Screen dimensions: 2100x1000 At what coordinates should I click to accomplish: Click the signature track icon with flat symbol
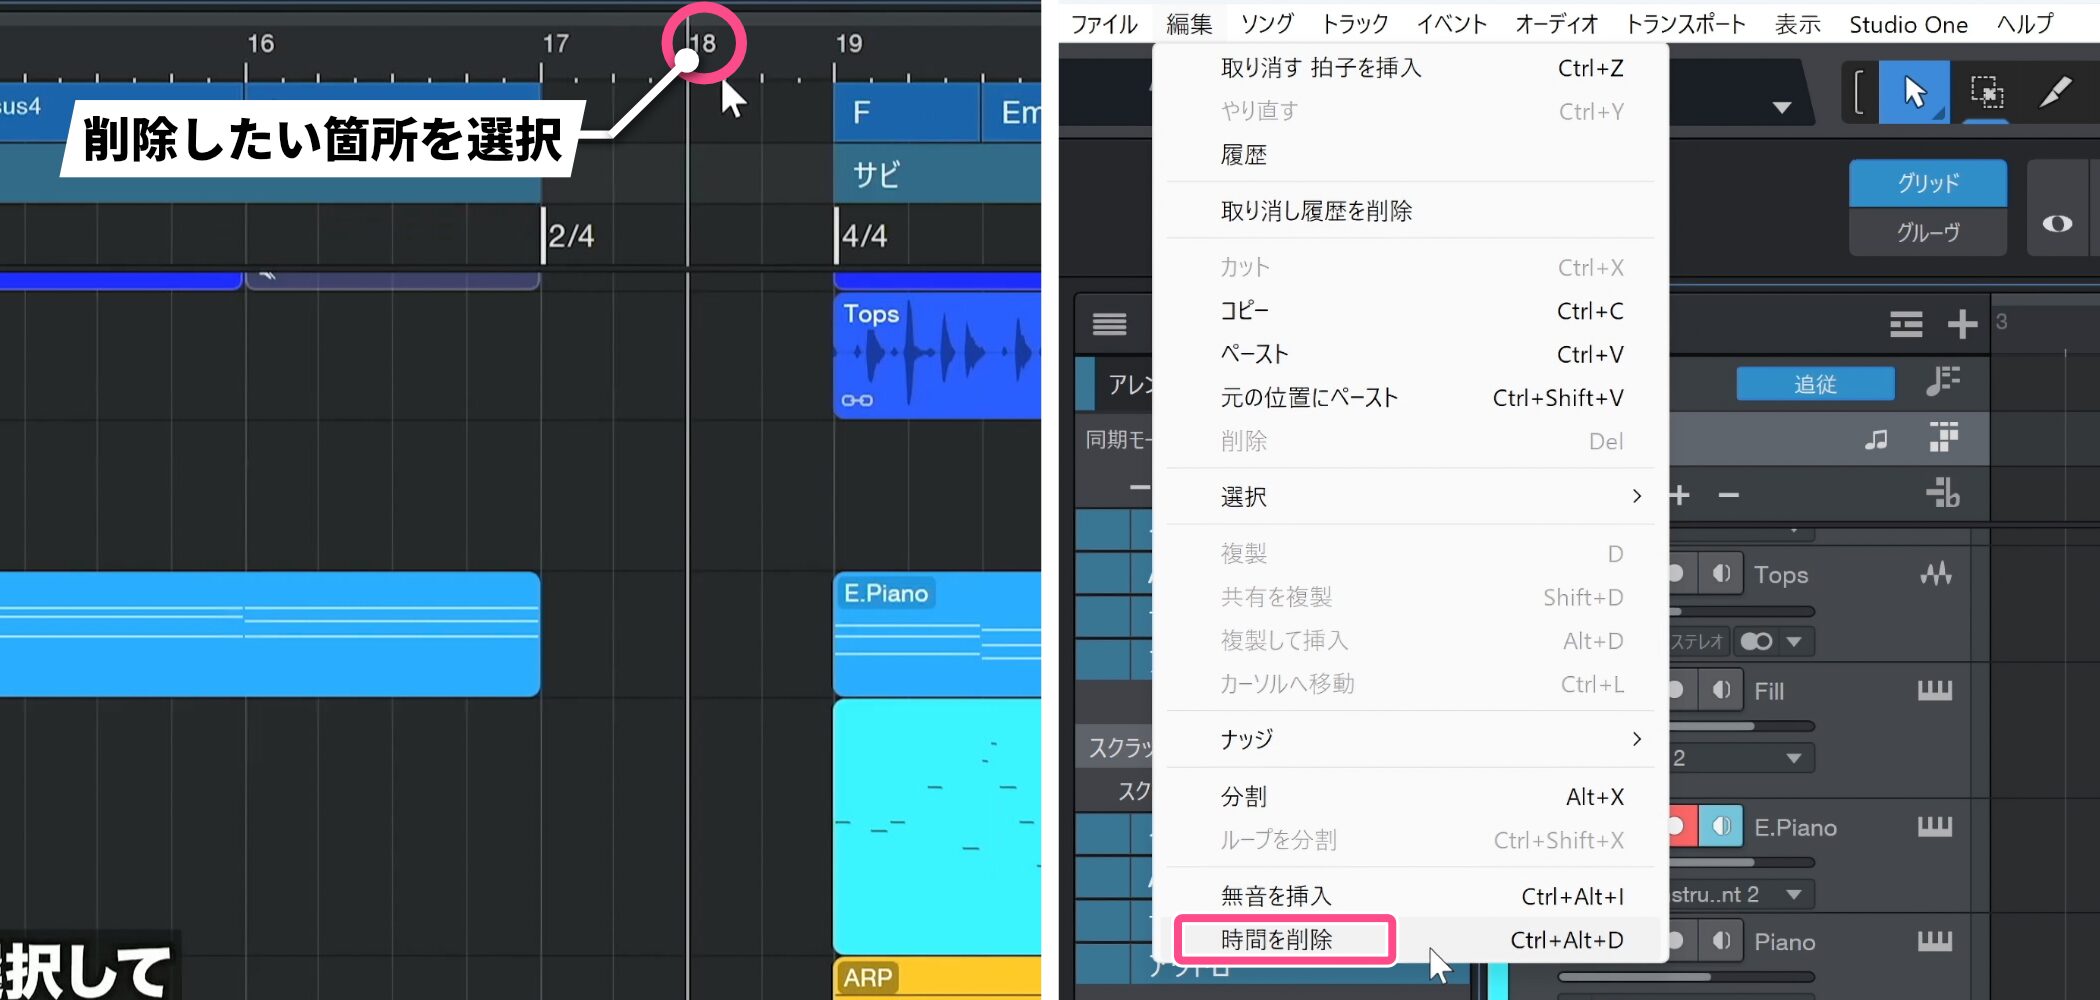(1942, 493)
